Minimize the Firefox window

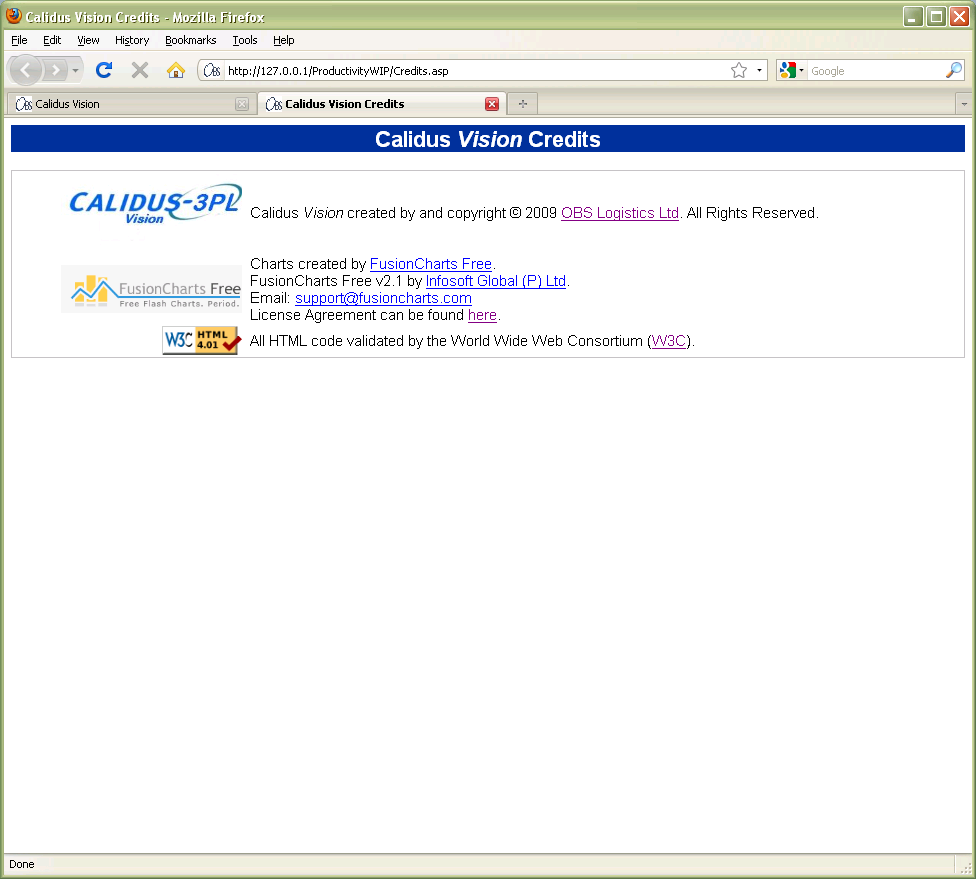[913, 16]
